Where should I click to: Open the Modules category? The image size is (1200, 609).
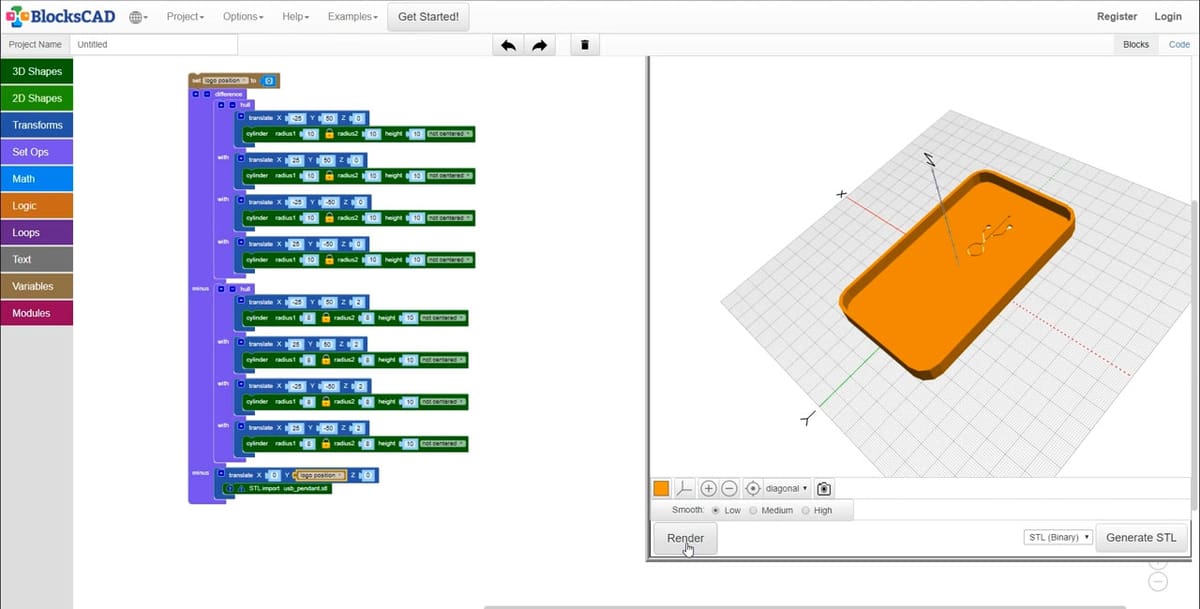coord(37,313)
